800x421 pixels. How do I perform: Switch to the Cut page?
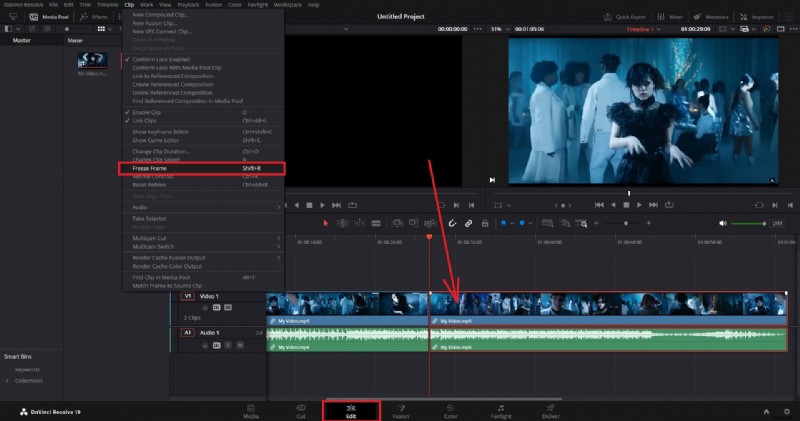pos(301,411)
